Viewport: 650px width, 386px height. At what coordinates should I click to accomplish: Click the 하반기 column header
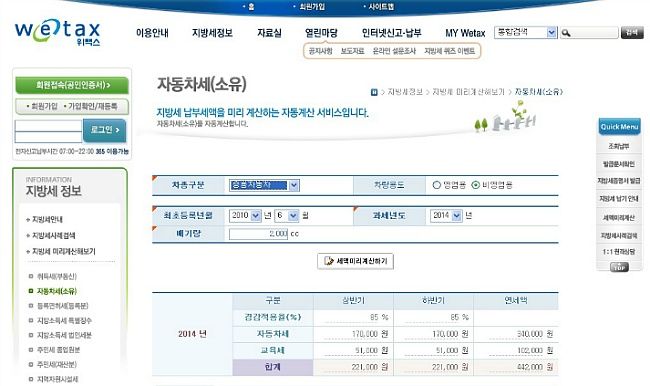[x=434, y=301]
